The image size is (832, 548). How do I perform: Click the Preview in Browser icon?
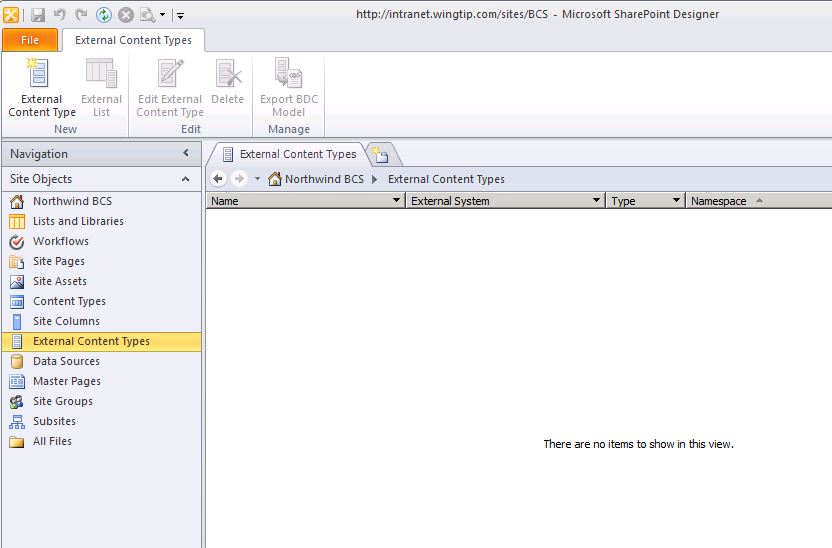pos(148,15)
